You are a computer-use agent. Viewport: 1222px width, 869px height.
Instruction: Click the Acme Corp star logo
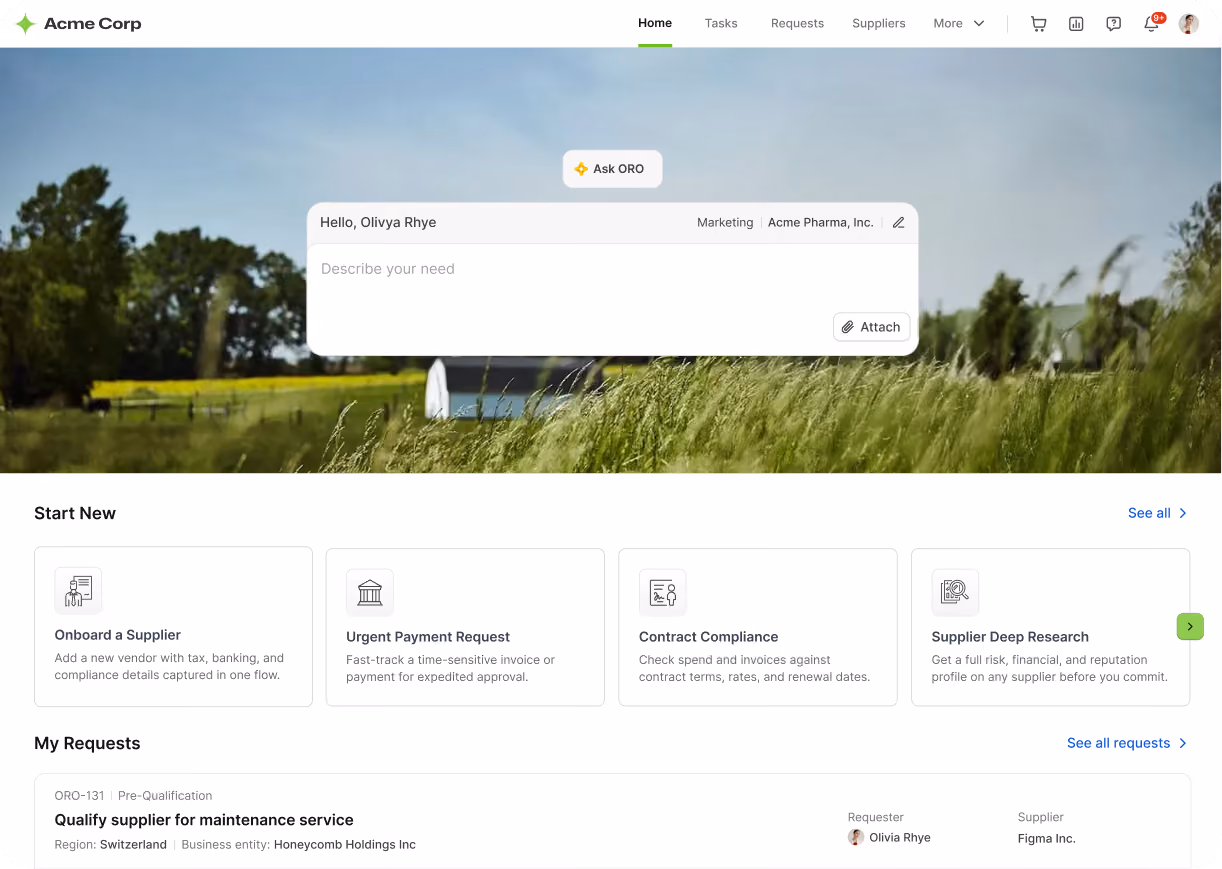[26, 24]
